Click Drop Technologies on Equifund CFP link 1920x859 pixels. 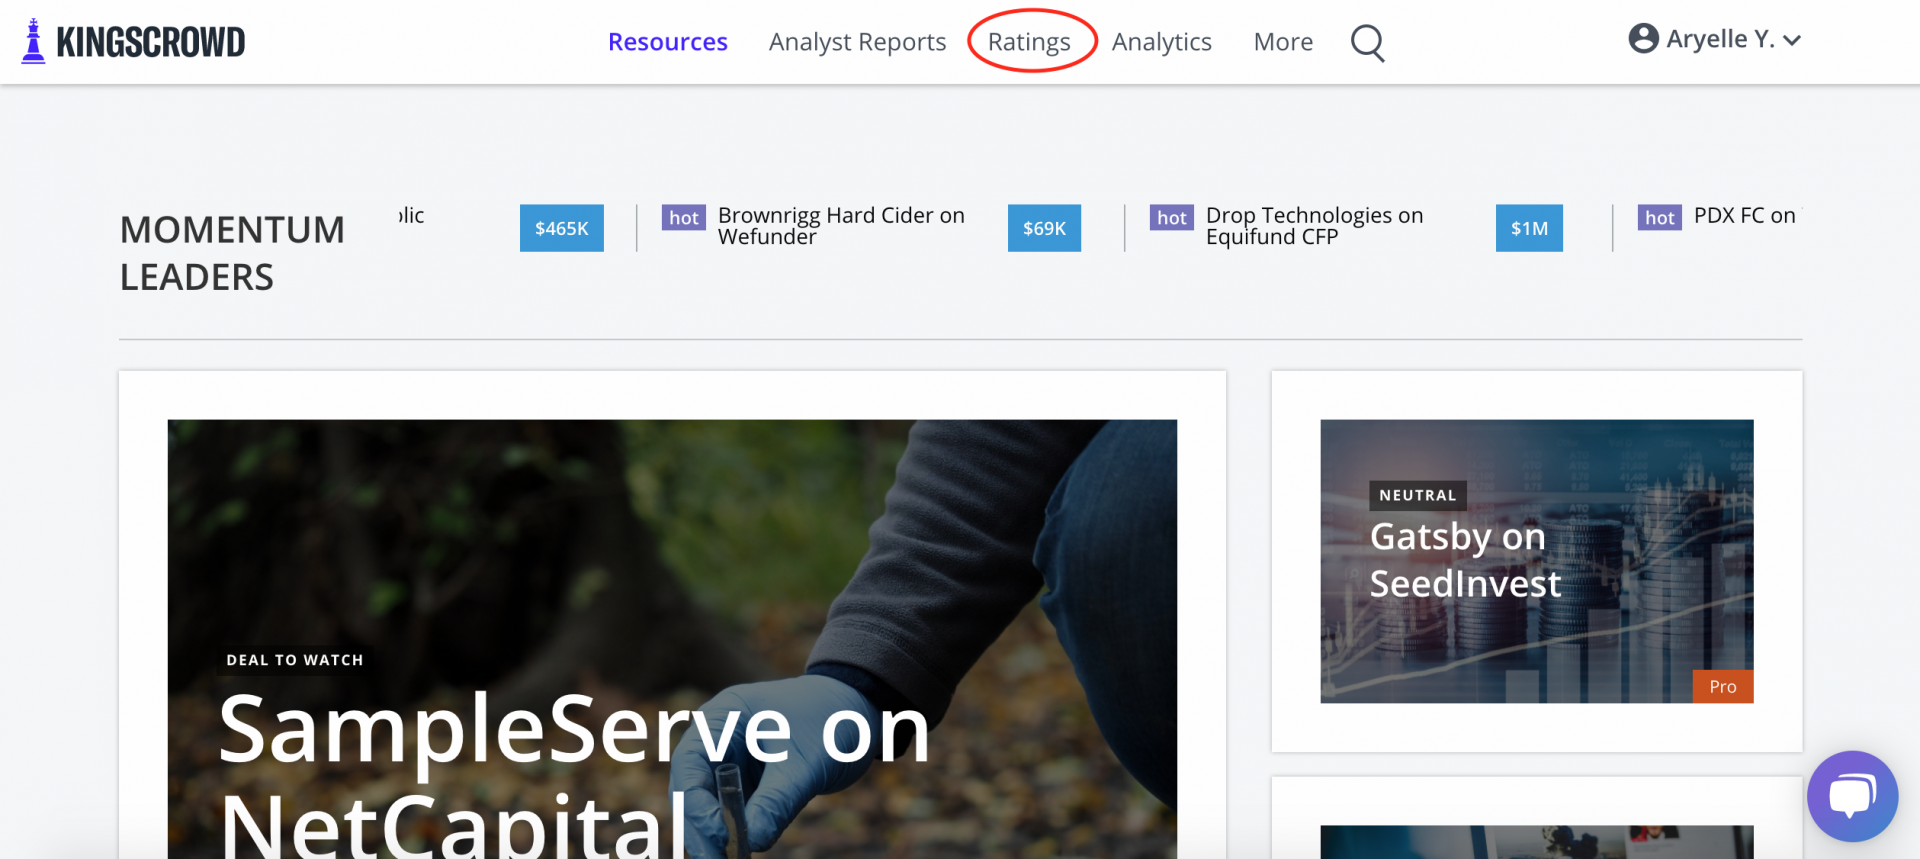click(1314, 226)
